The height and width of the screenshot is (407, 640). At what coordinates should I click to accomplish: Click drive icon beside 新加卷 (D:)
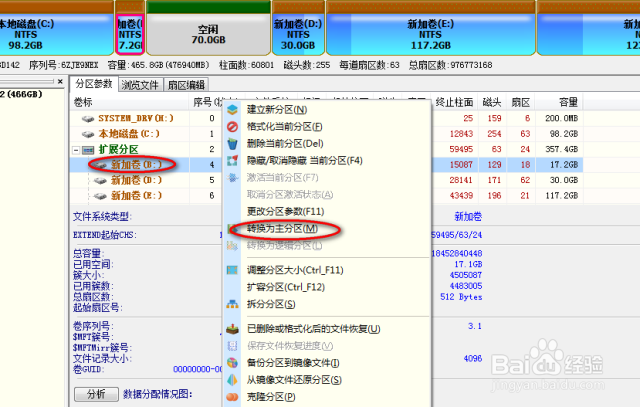[x=100, y=181]
